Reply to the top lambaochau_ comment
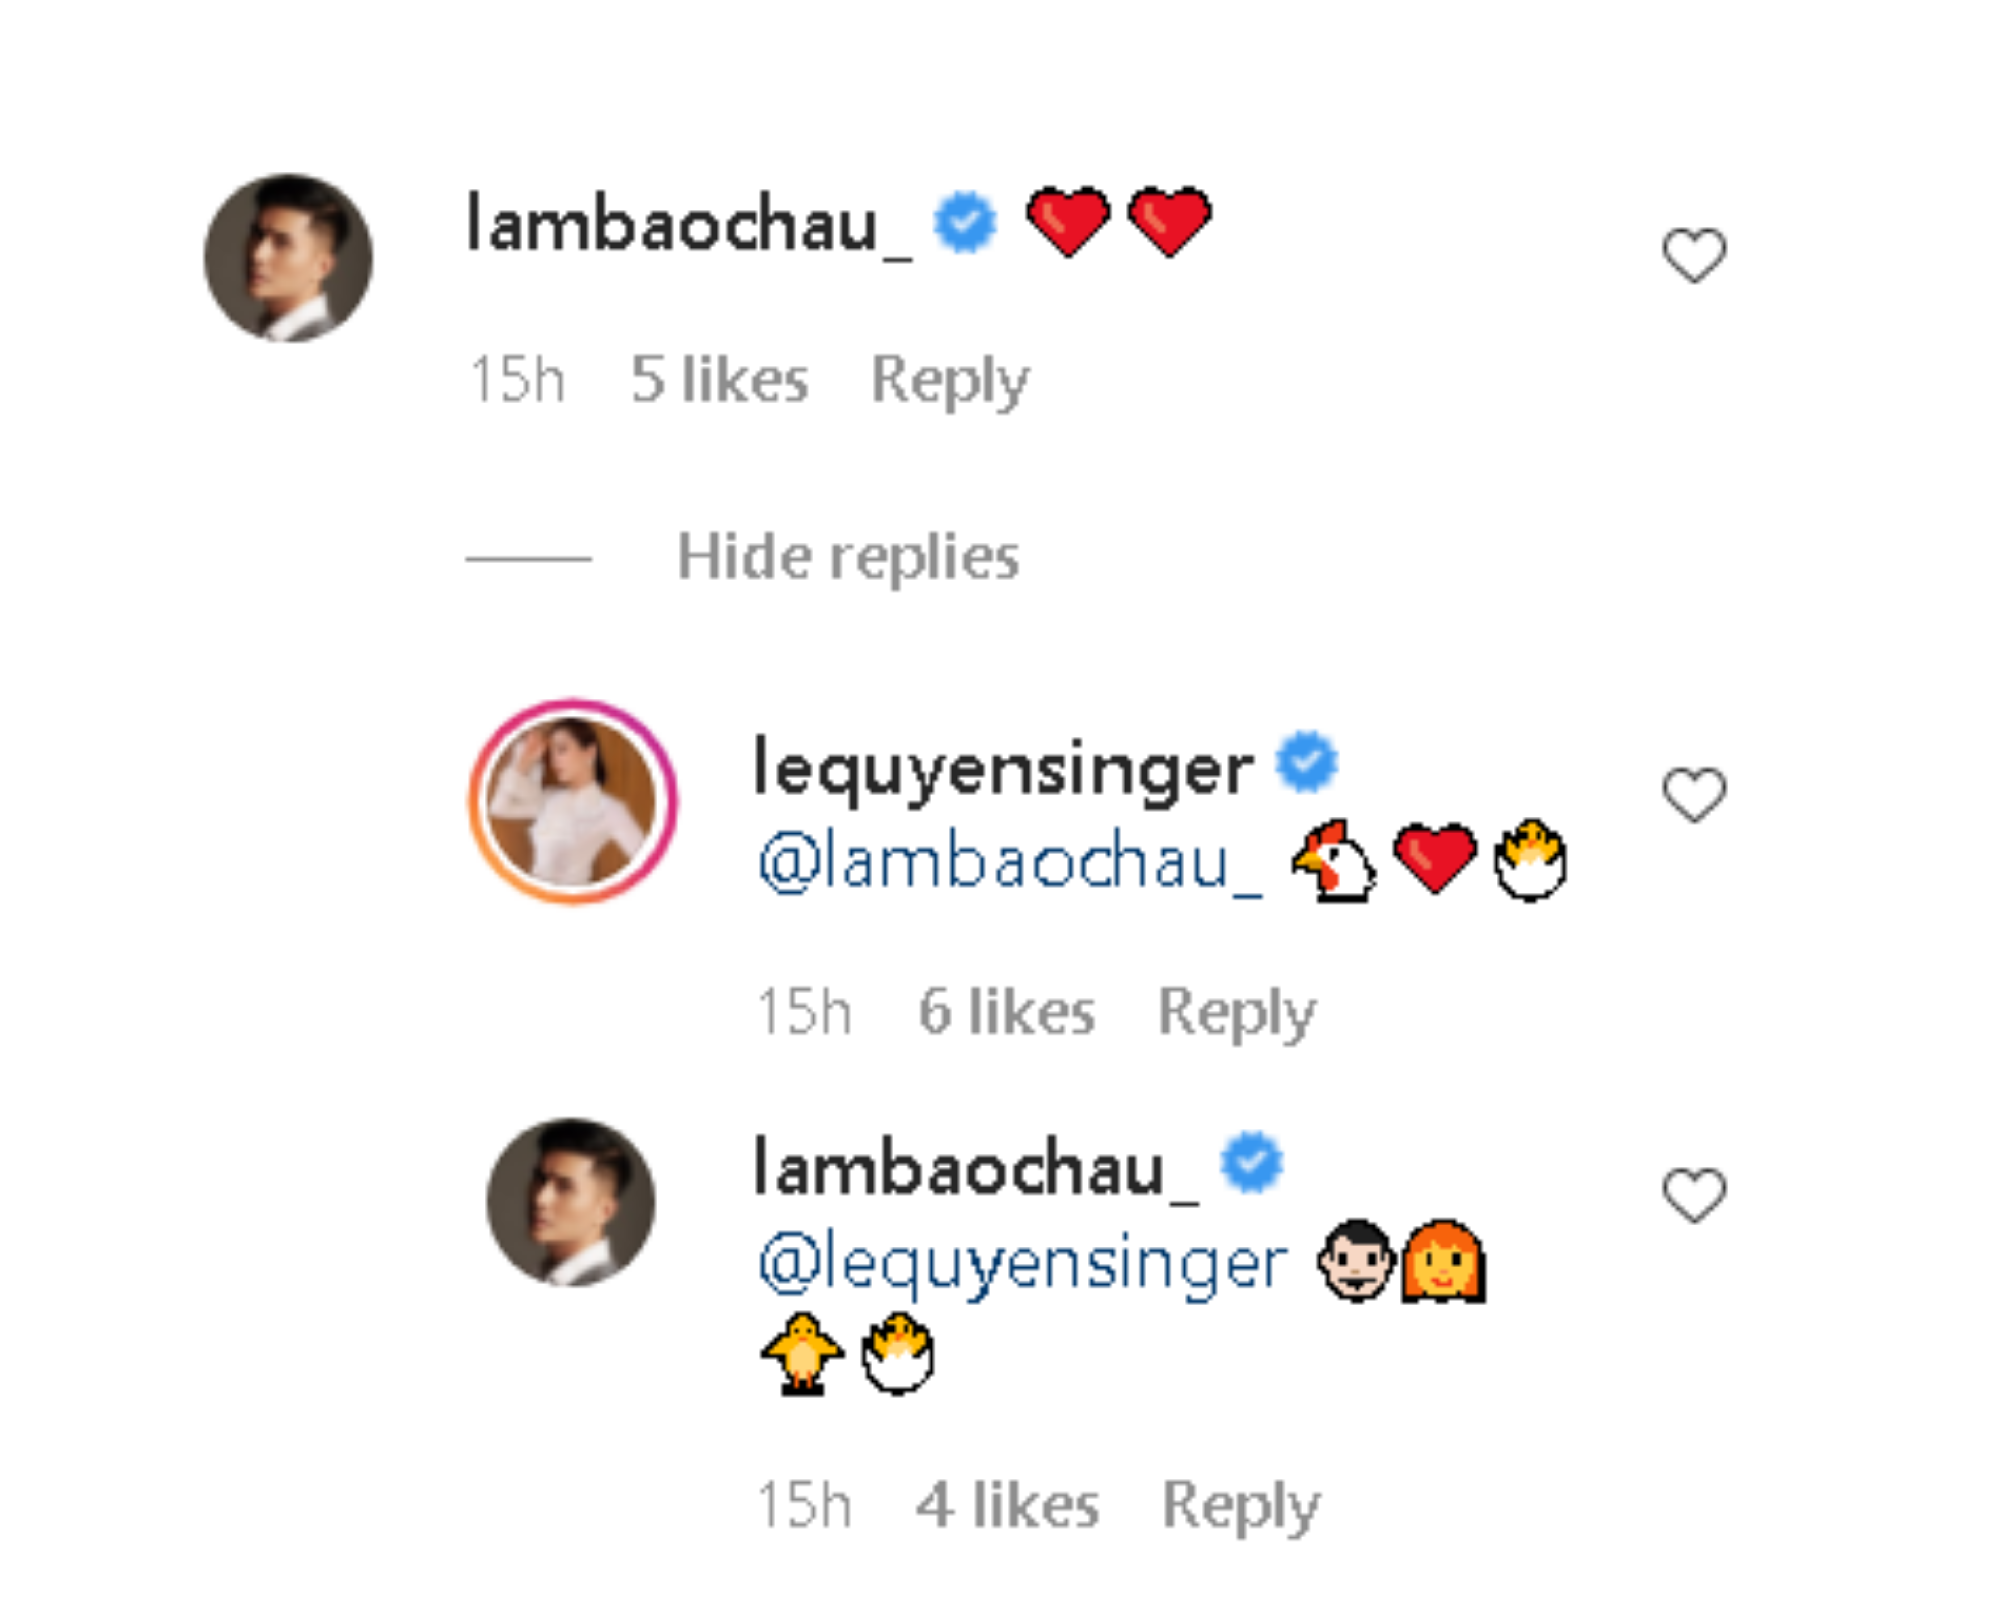The width and height of the screenshot is (2000, 1600). coord(949,381)
